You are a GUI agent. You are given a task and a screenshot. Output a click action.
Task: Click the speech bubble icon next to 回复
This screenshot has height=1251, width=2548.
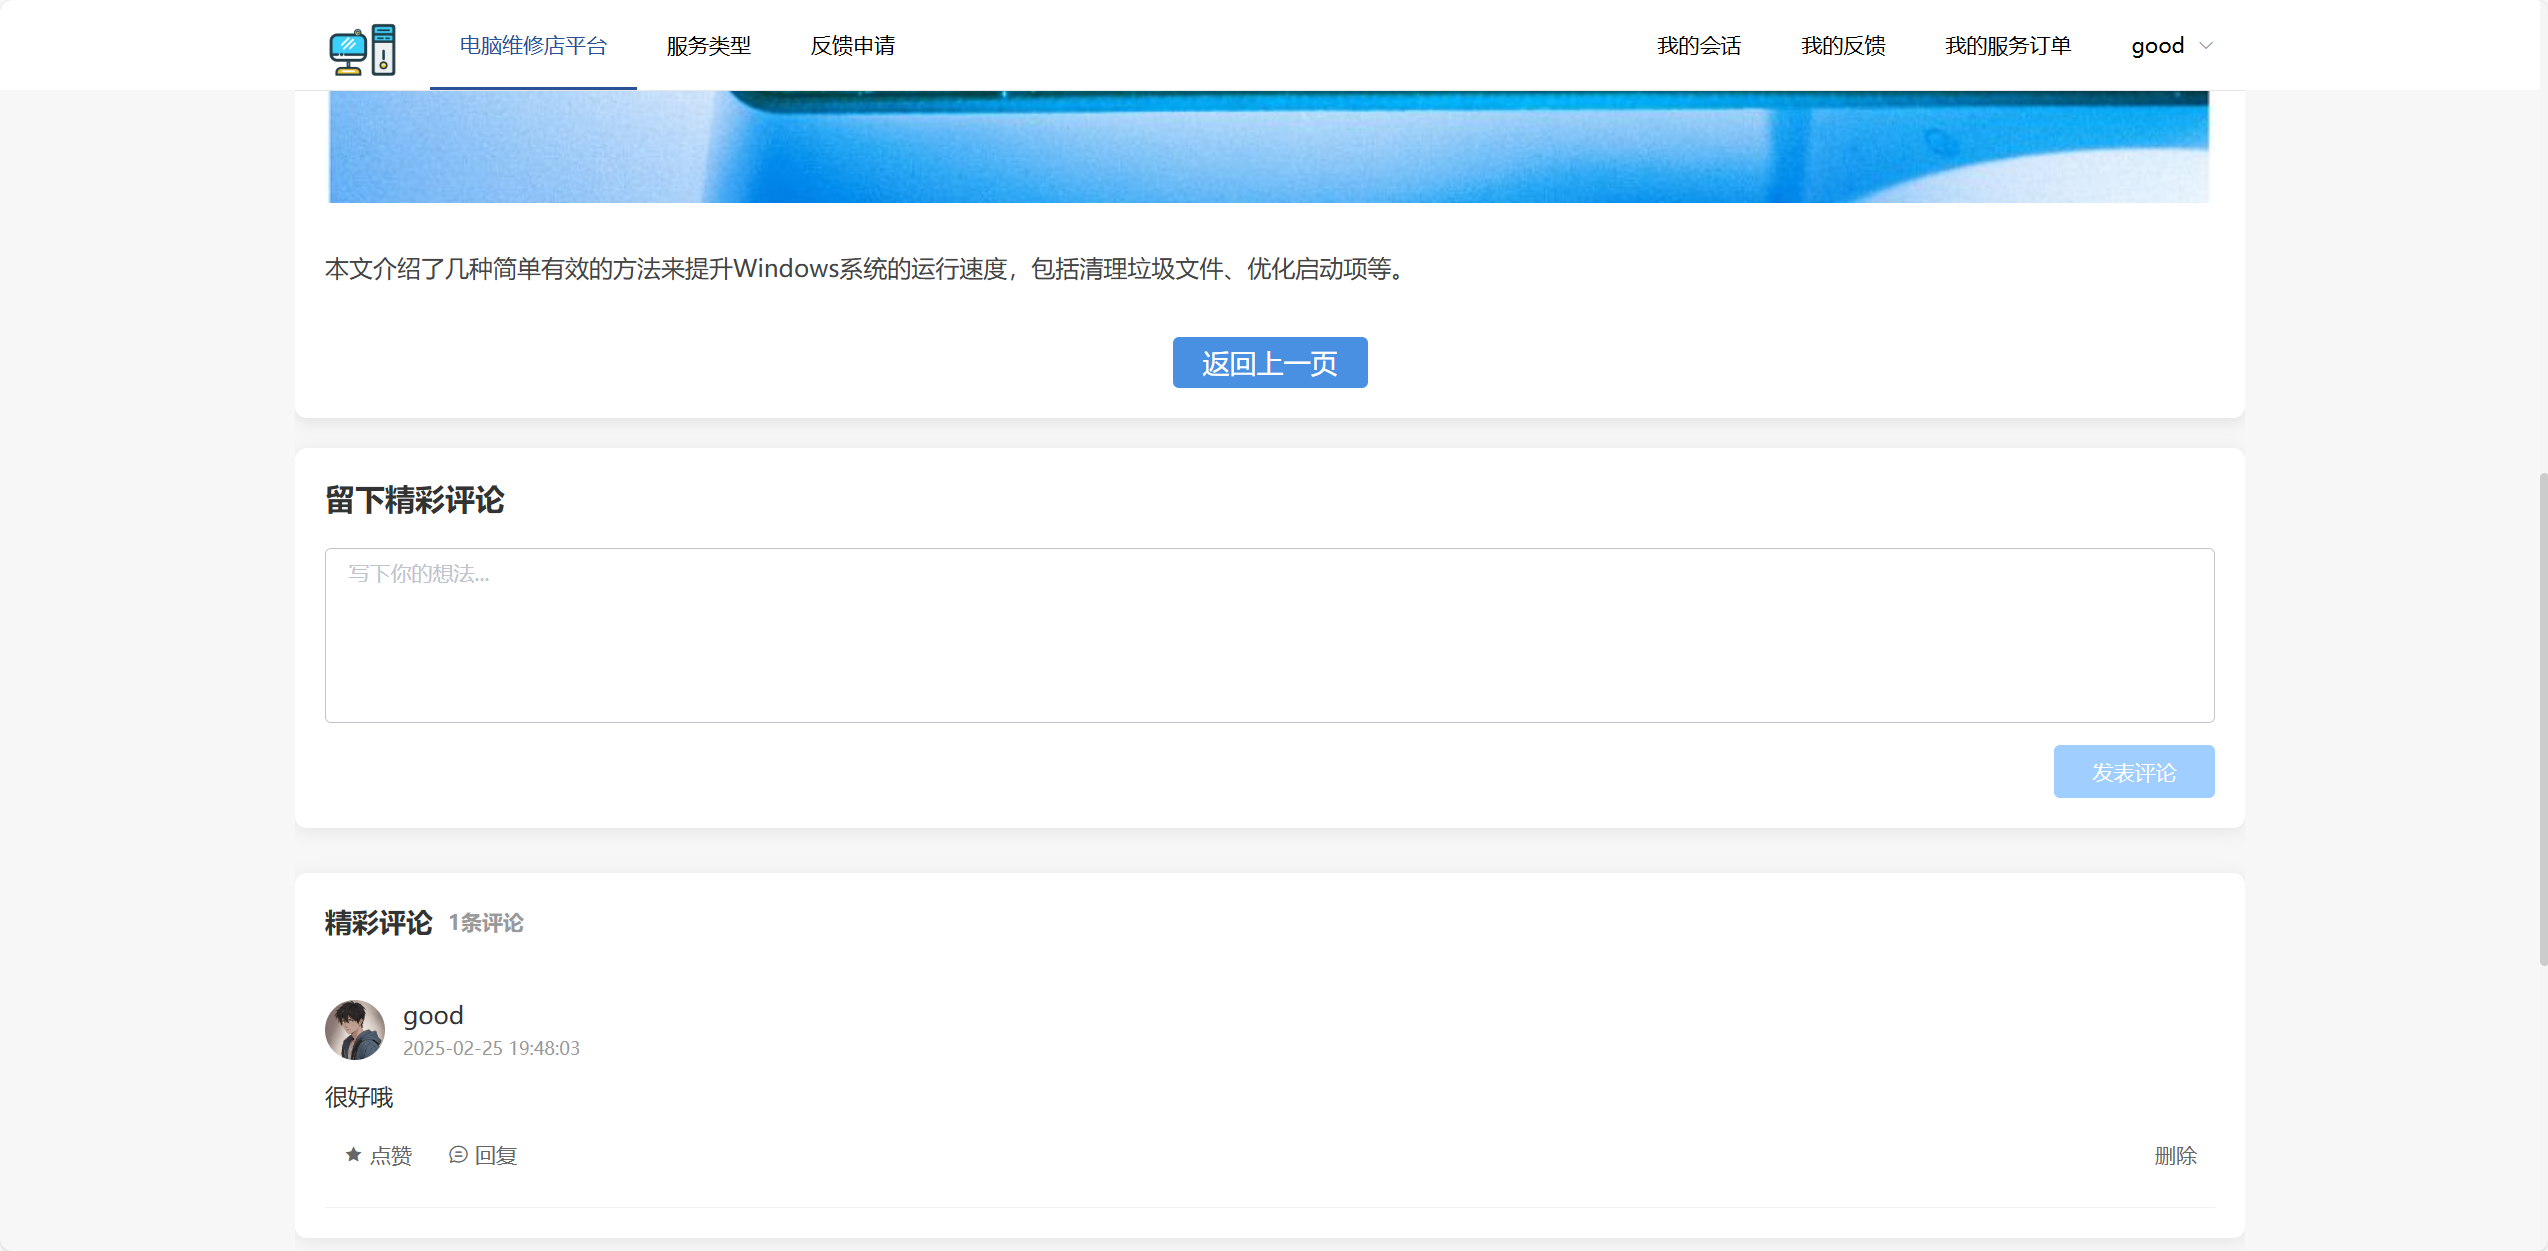click(x=459, y=1155)
